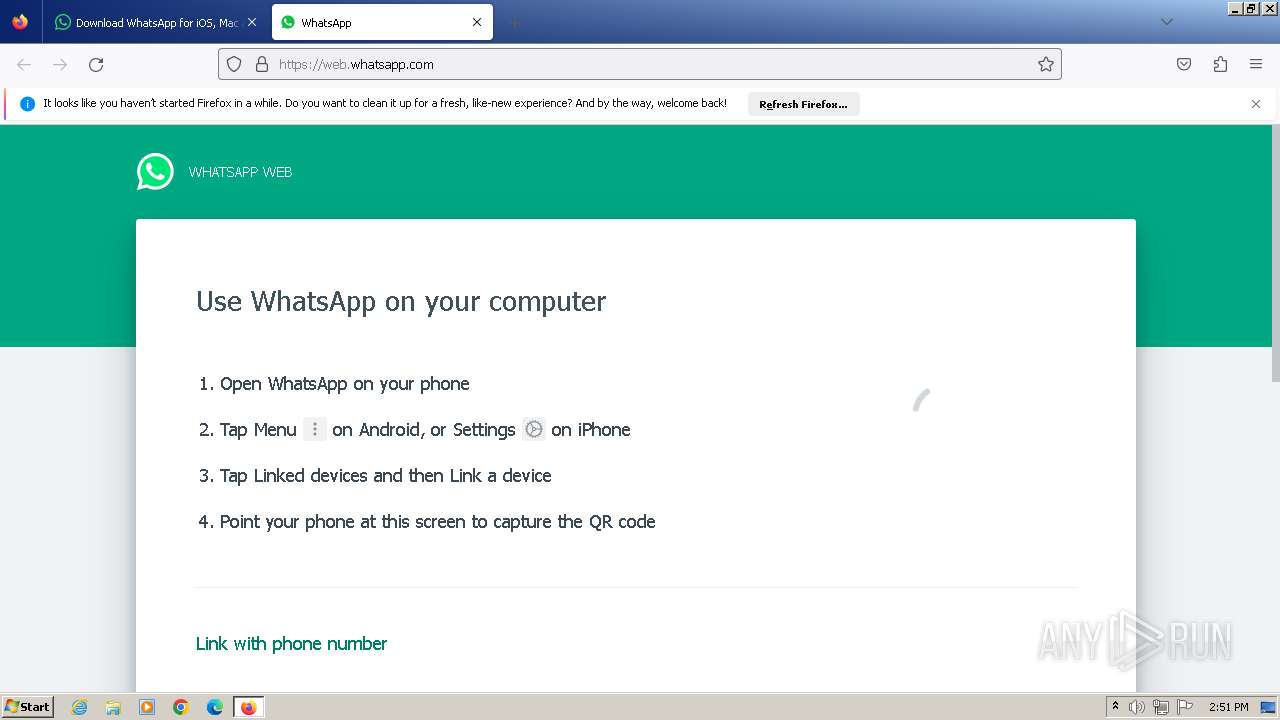Click the WHATSAPP WEB header text
Screen dimensions: 1280x720
pyautogui.click(x=240, y=172)
